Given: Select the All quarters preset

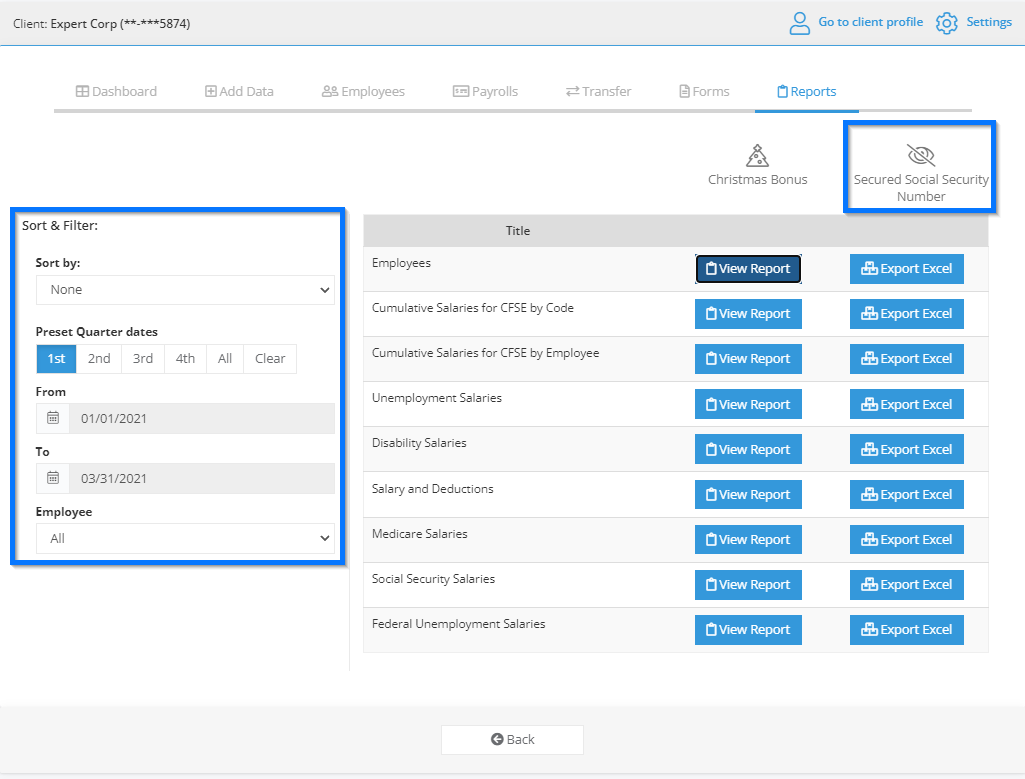Looking at the screenshot, I should (x=225, y=359).
